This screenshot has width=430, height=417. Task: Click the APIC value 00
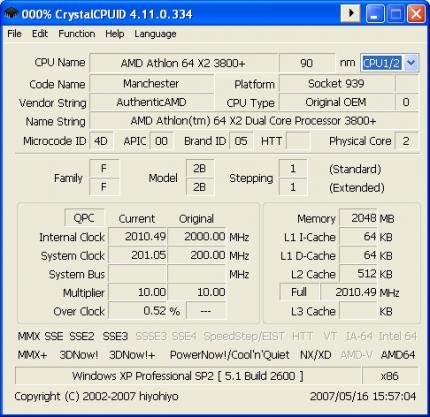(161, 141)
